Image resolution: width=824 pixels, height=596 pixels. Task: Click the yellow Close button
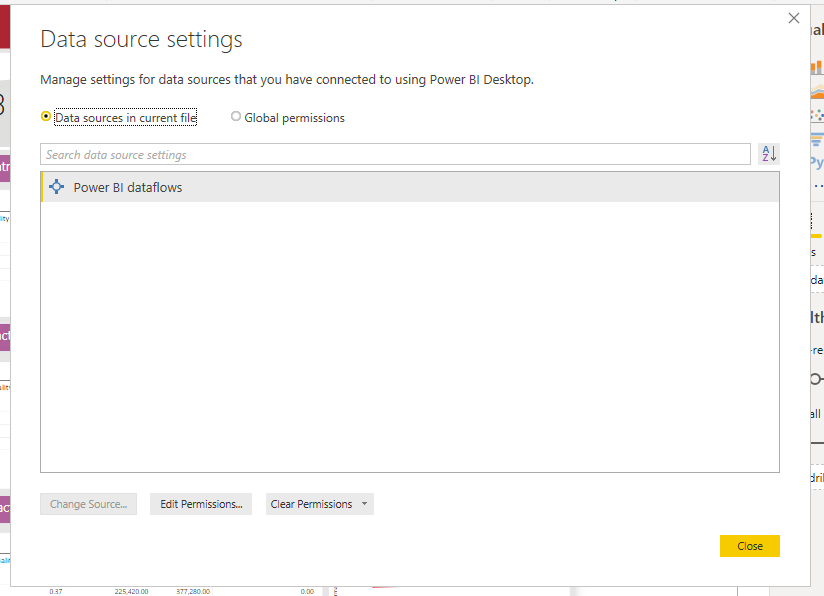(x=749, y=546)
